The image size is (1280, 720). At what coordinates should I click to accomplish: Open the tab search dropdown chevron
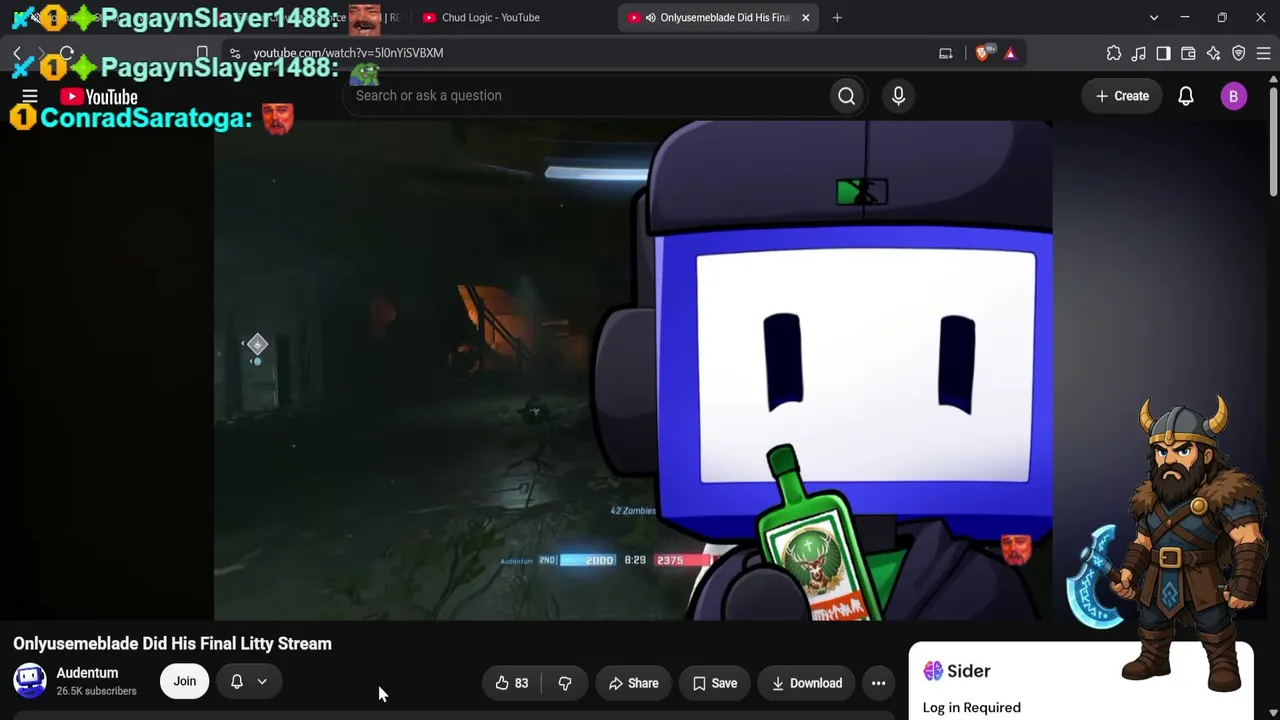click(1154, 17)
